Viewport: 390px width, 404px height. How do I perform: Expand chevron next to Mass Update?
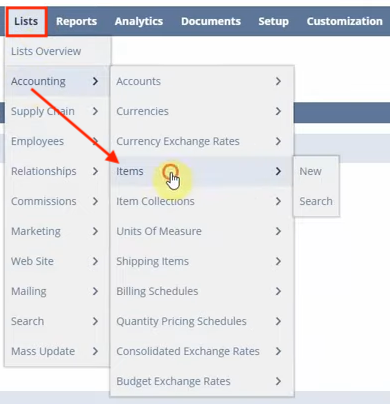(x=95, y=351)
